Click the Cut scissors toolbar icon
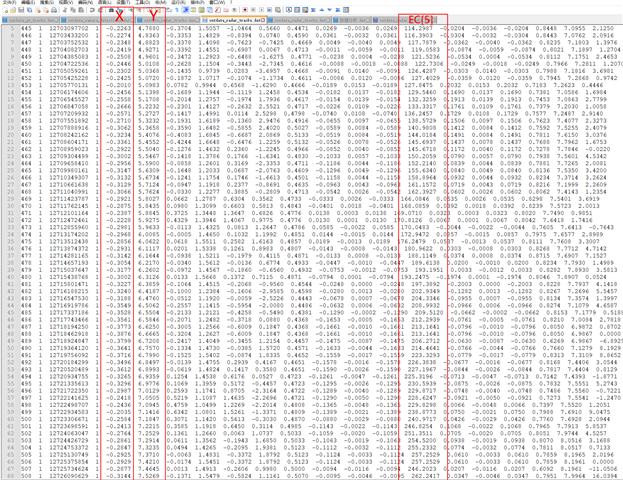The width and height of the screenshot is (623, 480). pos(65,10)
